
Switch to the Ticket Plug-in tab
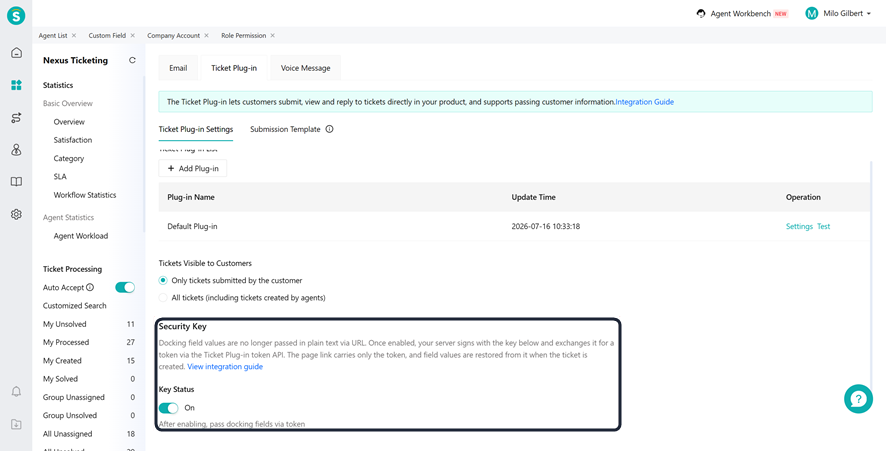[234, 68]
